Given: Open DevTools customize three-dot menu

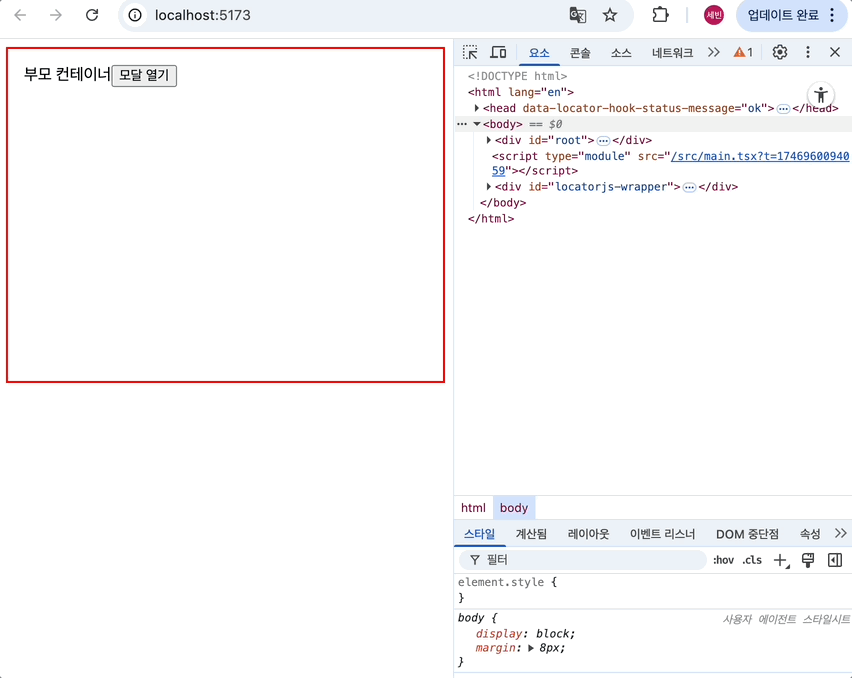Looking at the screenshot, I should tap(808, 52).
